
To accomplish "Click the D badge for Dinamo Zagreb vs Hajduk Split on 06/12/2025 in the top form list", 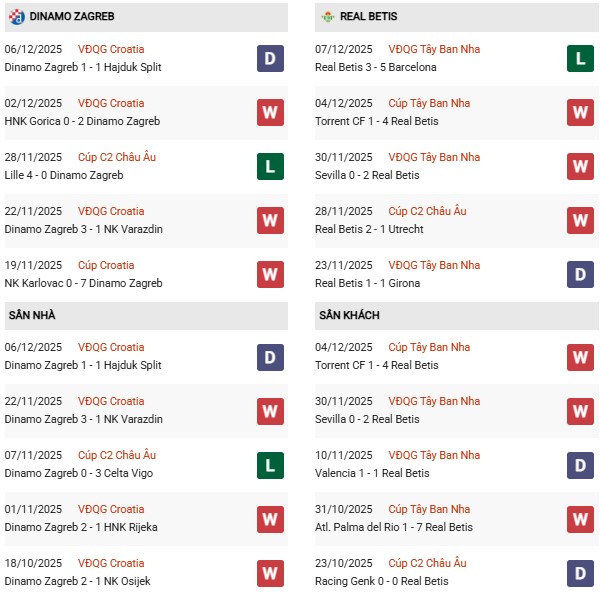I will (x=269, y=58).
